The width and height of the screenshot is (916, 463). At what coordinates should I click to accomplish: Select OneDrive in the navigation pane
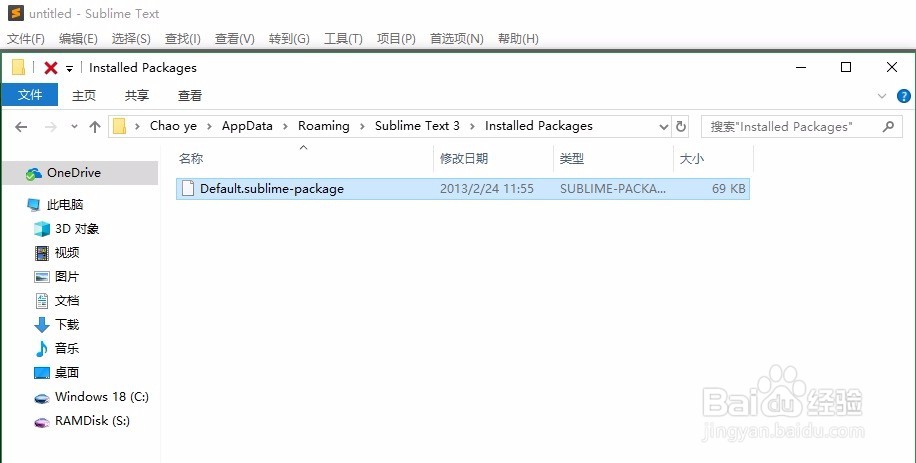point(80,173)
